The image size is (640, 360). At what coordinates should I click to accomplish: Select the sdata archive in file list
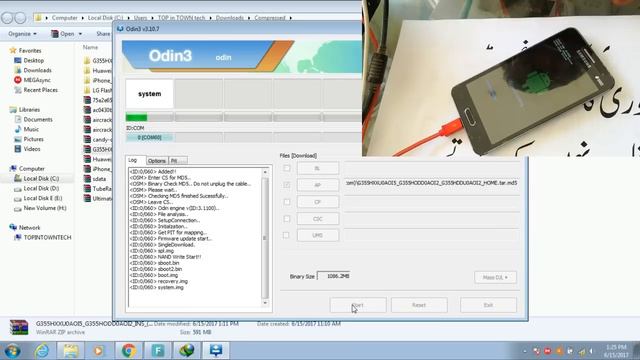[x=95, y=179]
